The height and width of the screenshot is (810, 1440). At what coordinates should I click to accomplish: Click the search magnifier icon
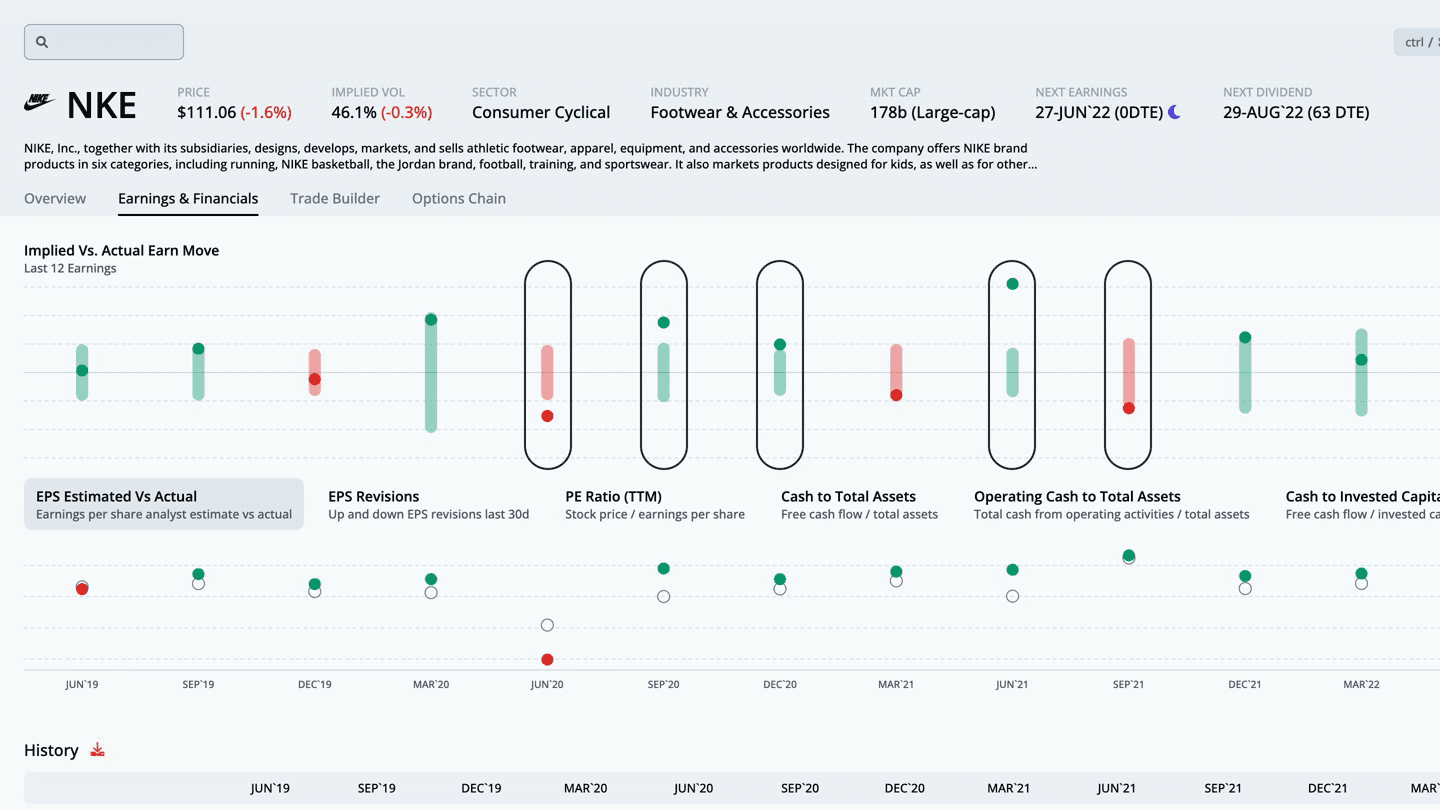pos(42,42)
